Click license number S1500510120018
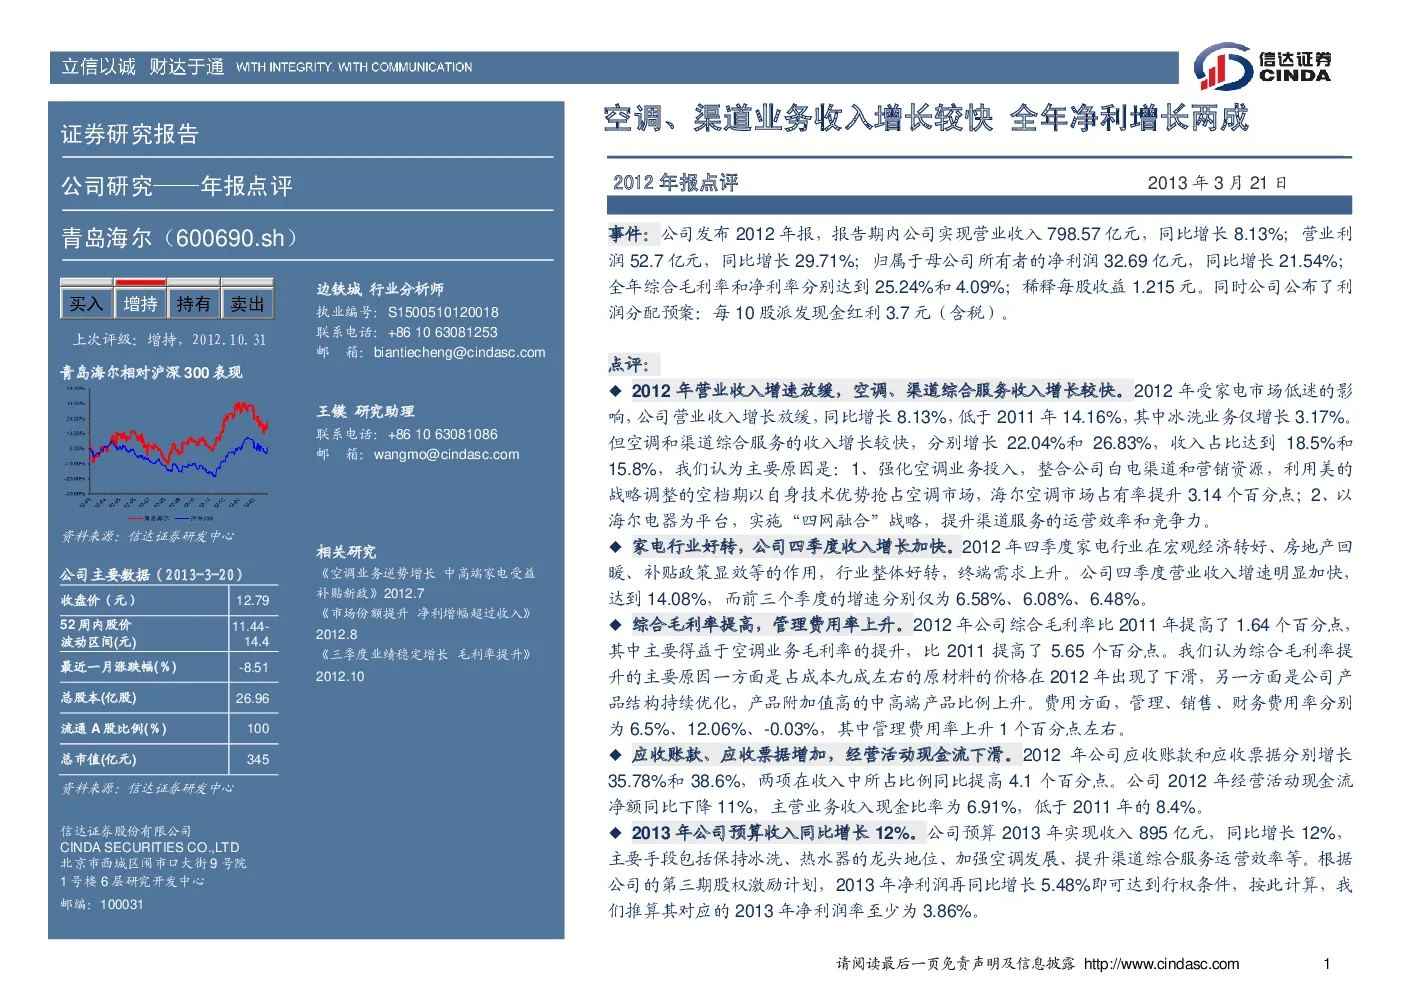This screenshot has width=1403, height=992. click(443, 312)
